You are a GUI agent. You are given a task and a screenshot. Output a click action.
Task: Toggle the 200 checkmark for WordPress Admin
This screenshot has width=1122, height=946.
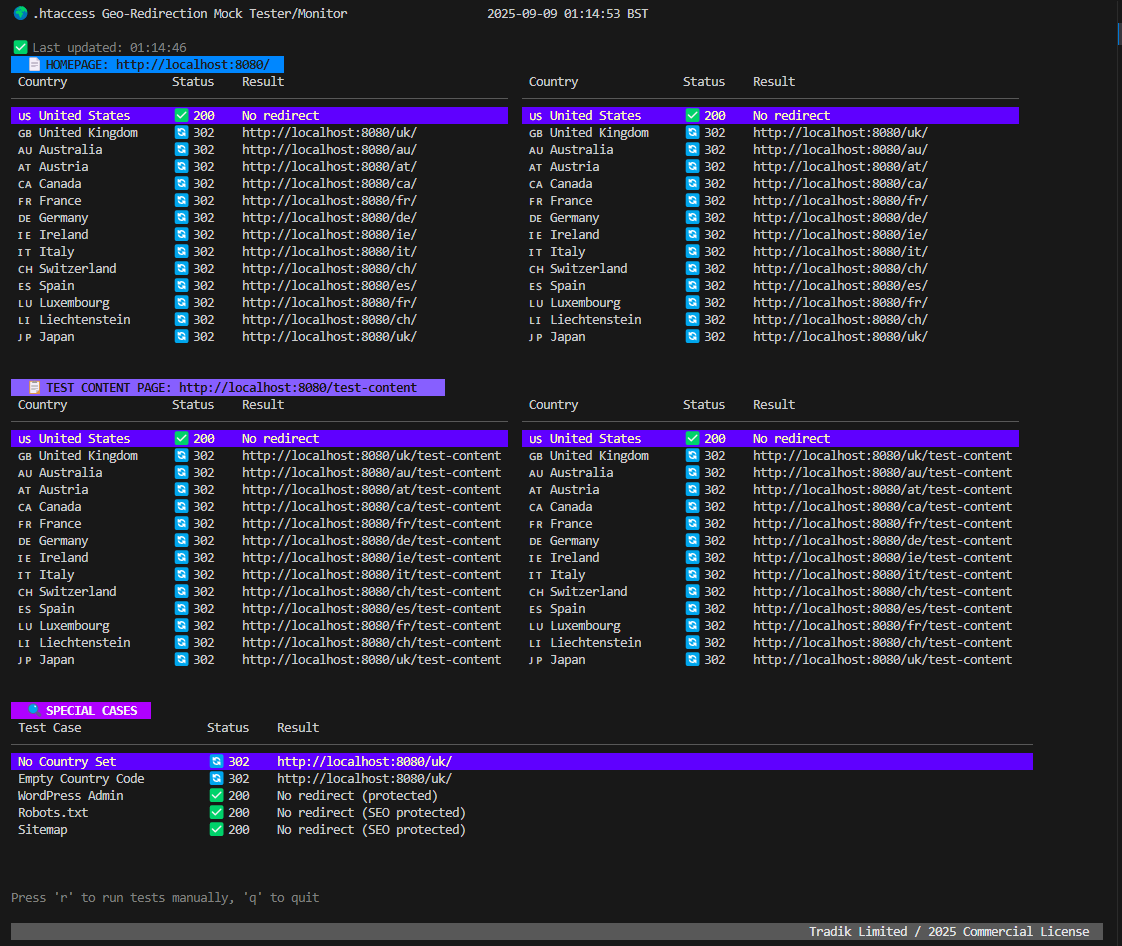click(x=216, y=795)
